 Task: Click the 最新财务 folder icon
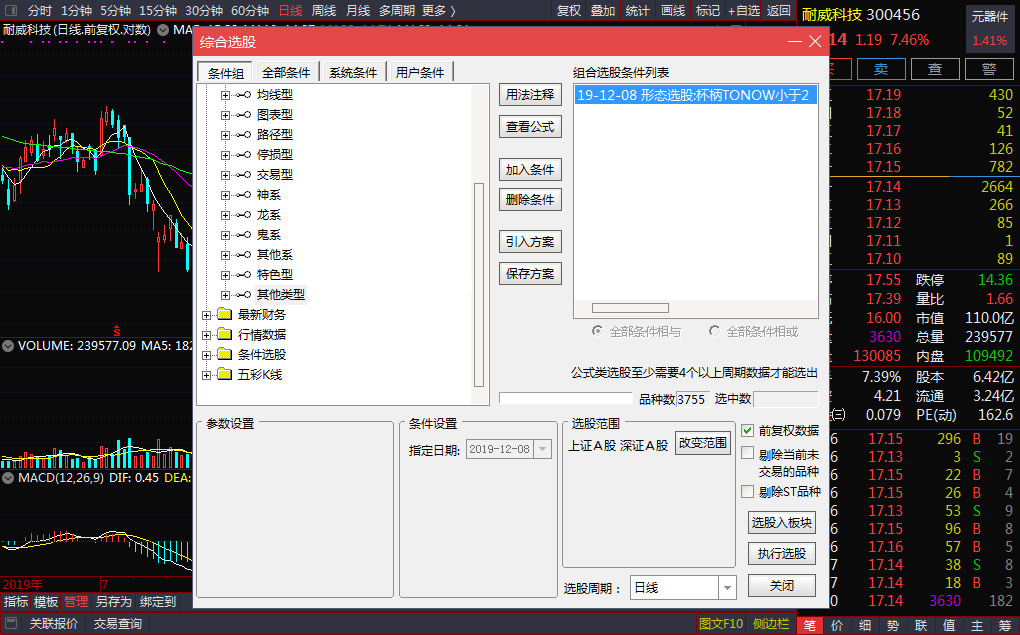point(224,315)
